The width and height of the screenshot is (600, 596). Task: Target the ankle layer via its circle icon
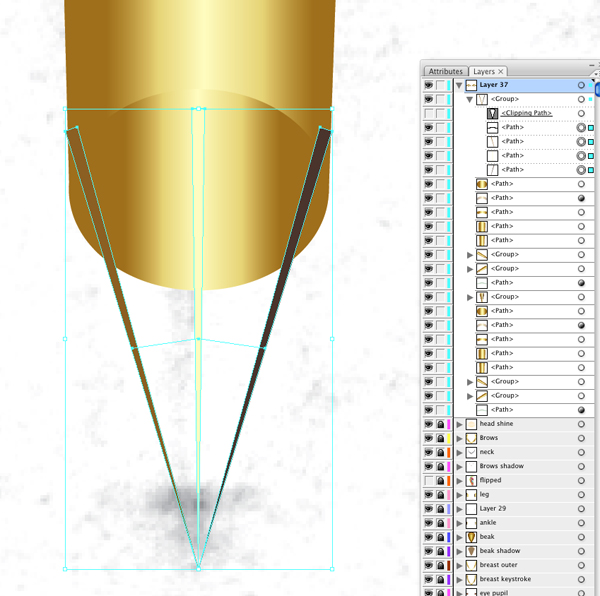click(581, 523)
